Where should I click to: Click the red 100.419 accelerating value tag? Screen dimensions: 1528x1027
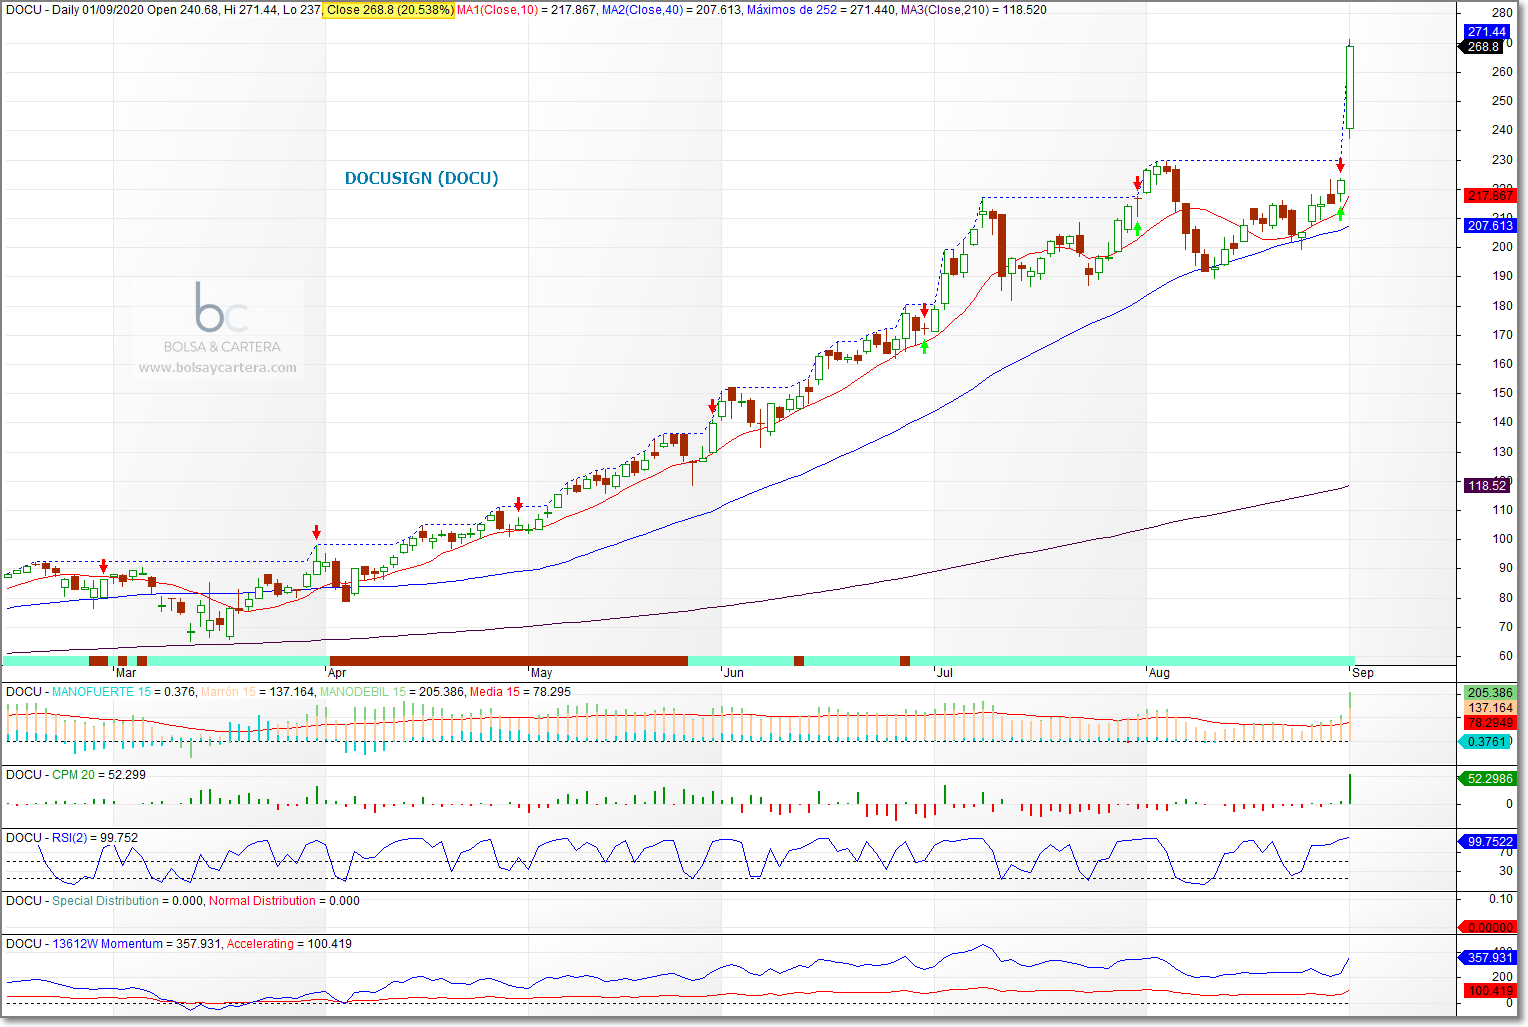tap(1490, 991)
